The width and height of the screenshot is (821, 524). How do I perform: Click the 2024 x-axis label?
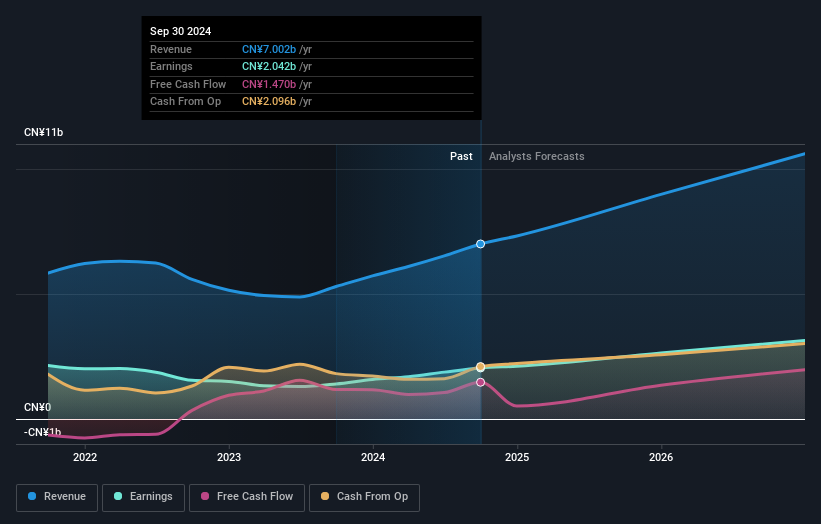(373, 458)
